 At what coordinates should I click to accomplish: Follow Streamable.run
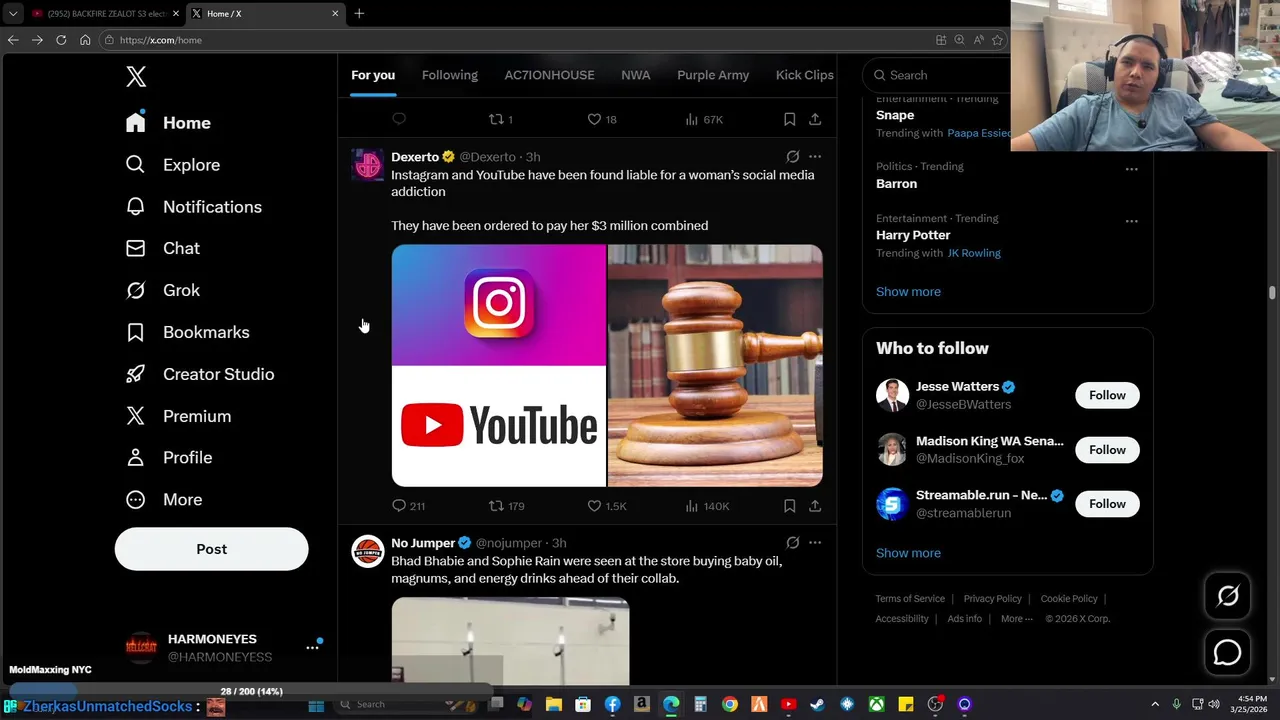click(x=1107, y=504)
